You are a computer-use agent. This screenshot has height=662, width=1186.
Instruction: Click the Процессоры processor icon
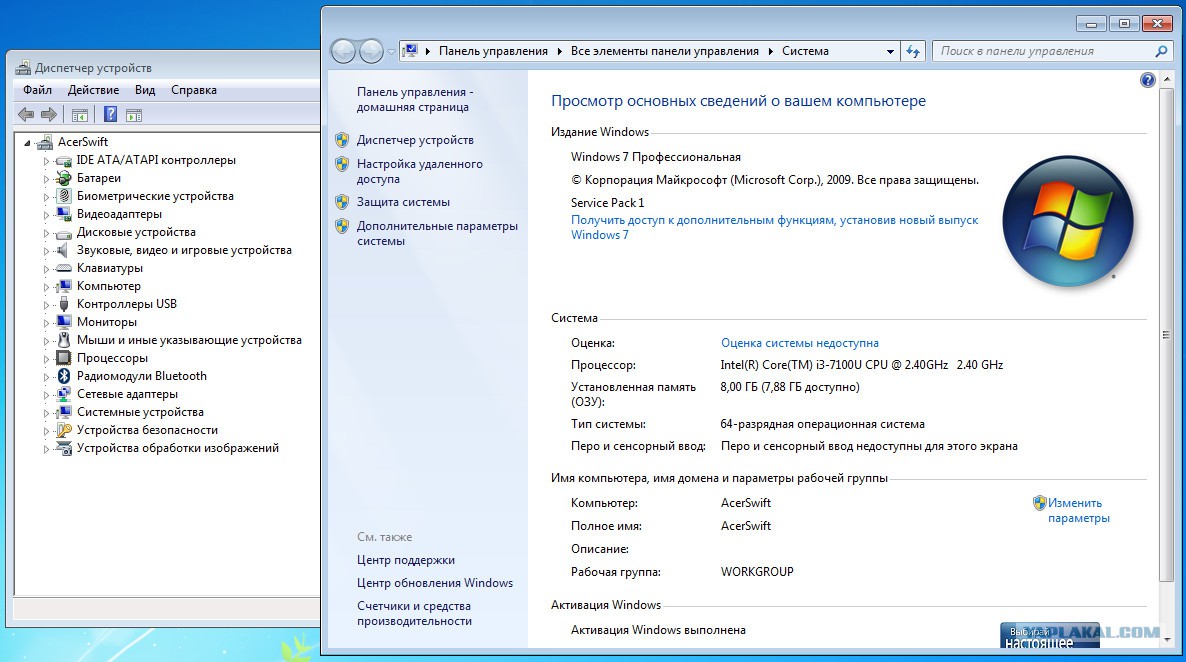click(x=64, y=358)
